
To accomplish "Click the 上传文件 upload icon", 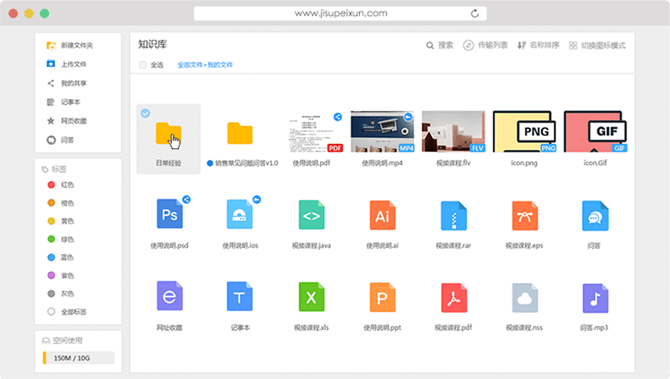I will click(51, 64).
